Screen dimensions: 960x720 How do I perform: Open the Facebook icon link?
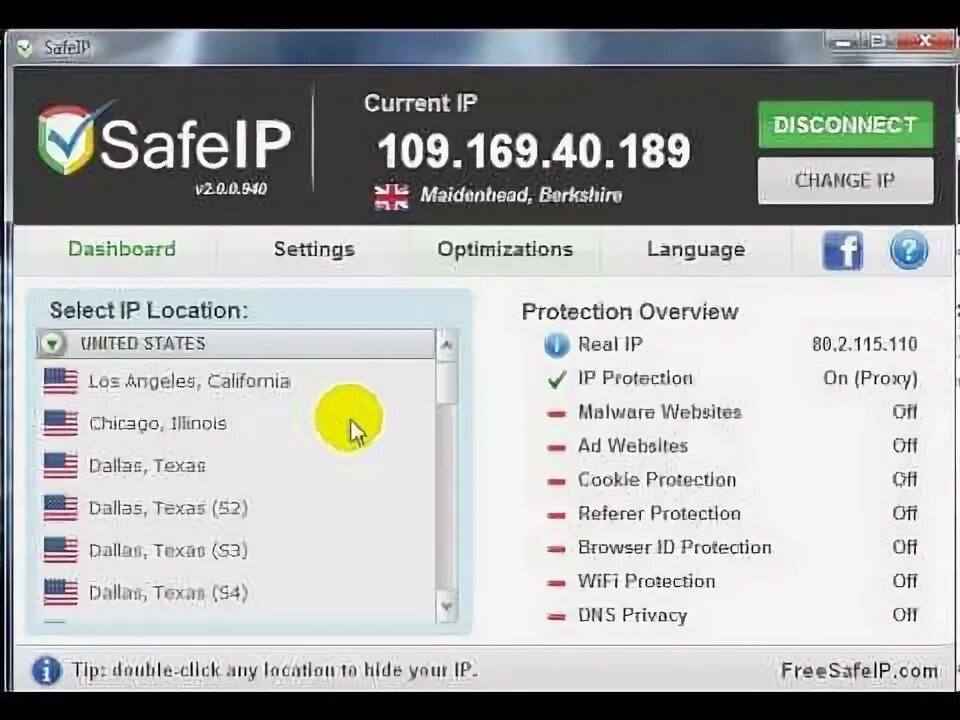click(x=842, y=250)
